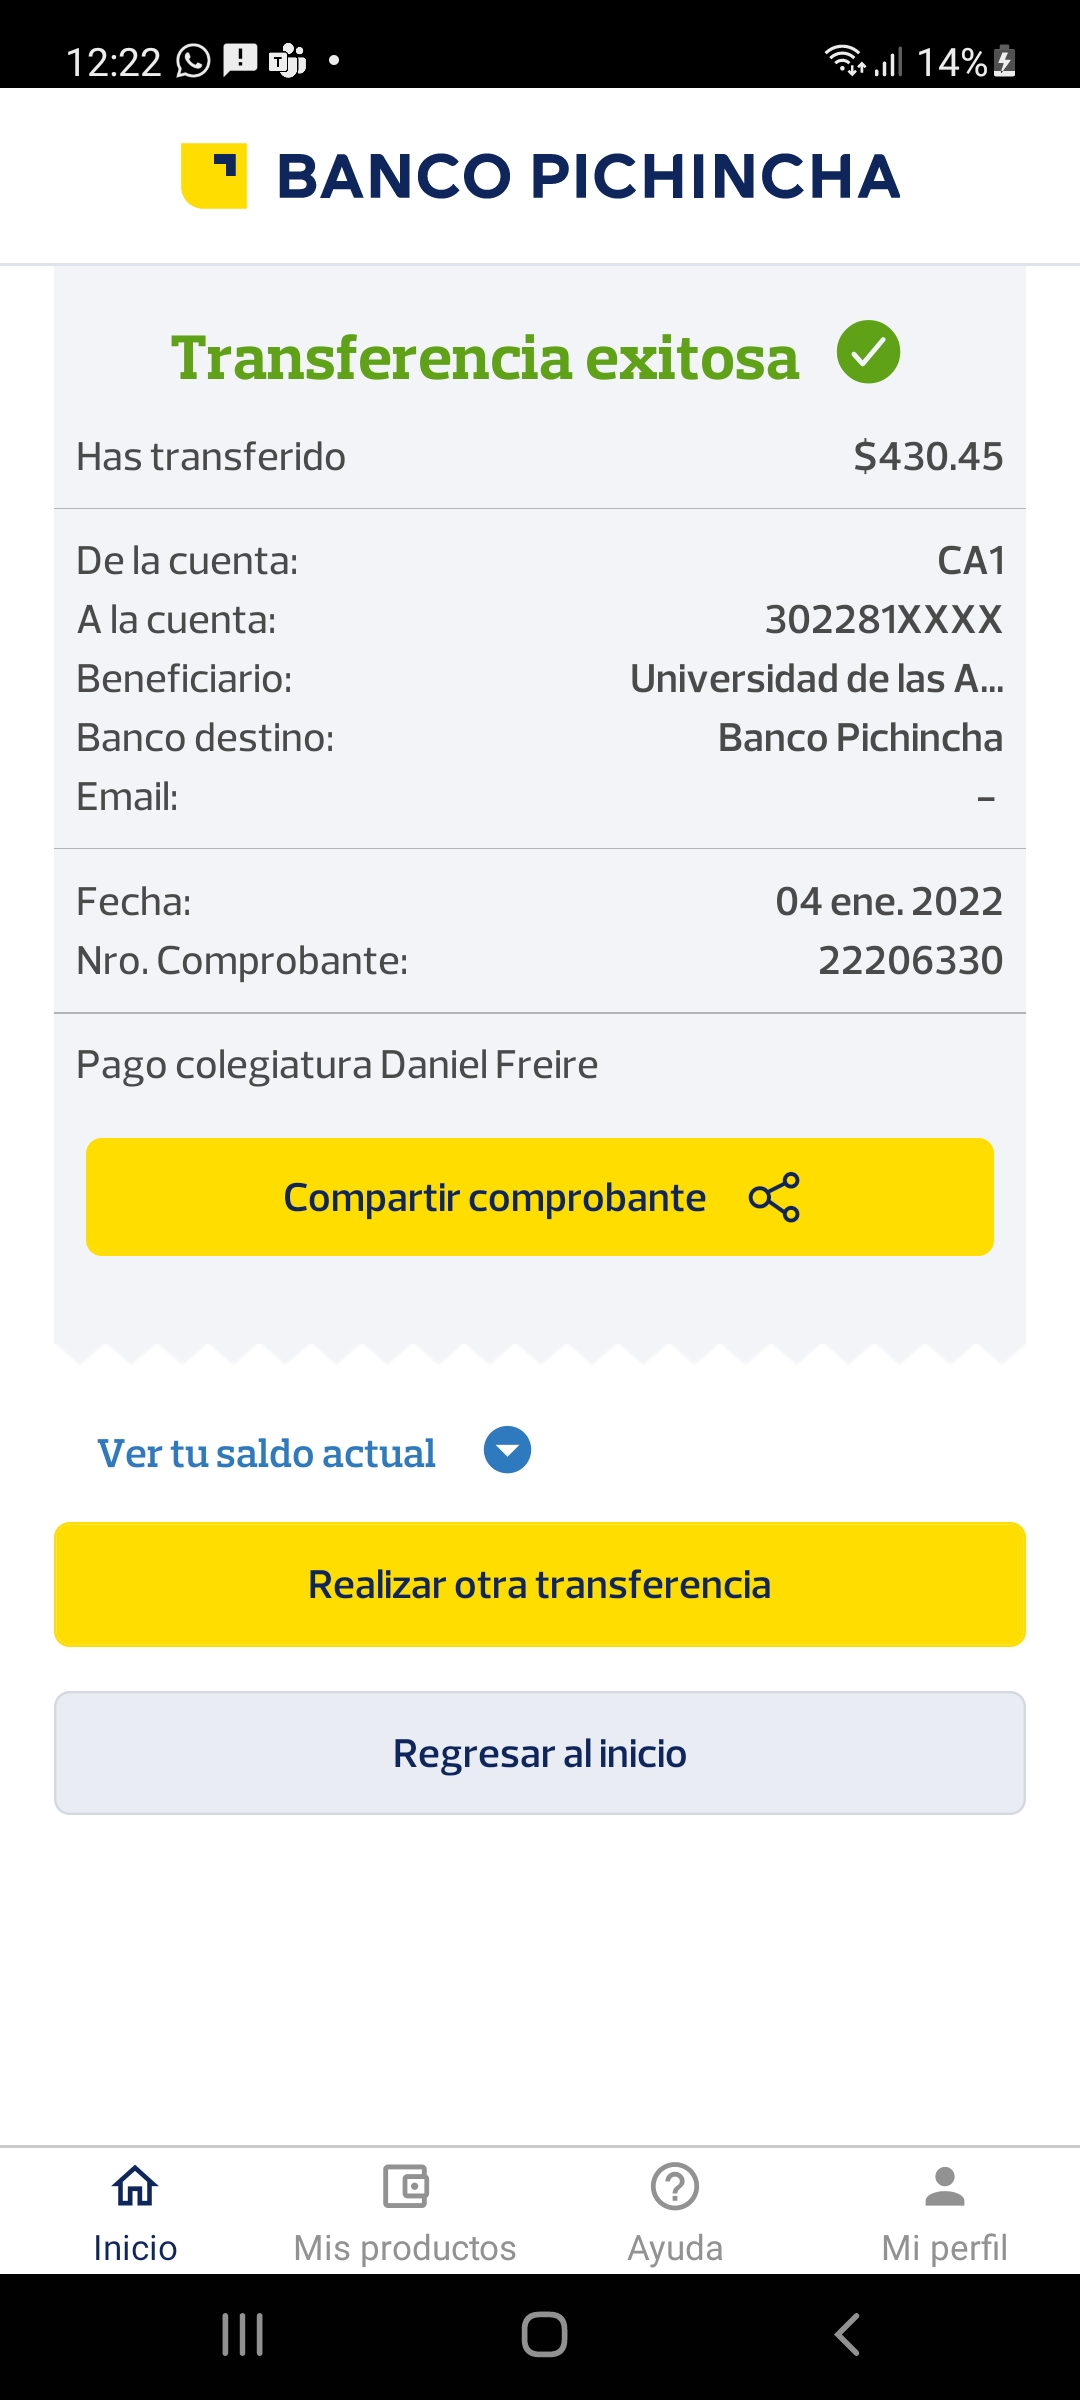1080x2400 pixels.
Task: Tap Android recent apps button
Action: [242, 2335]
